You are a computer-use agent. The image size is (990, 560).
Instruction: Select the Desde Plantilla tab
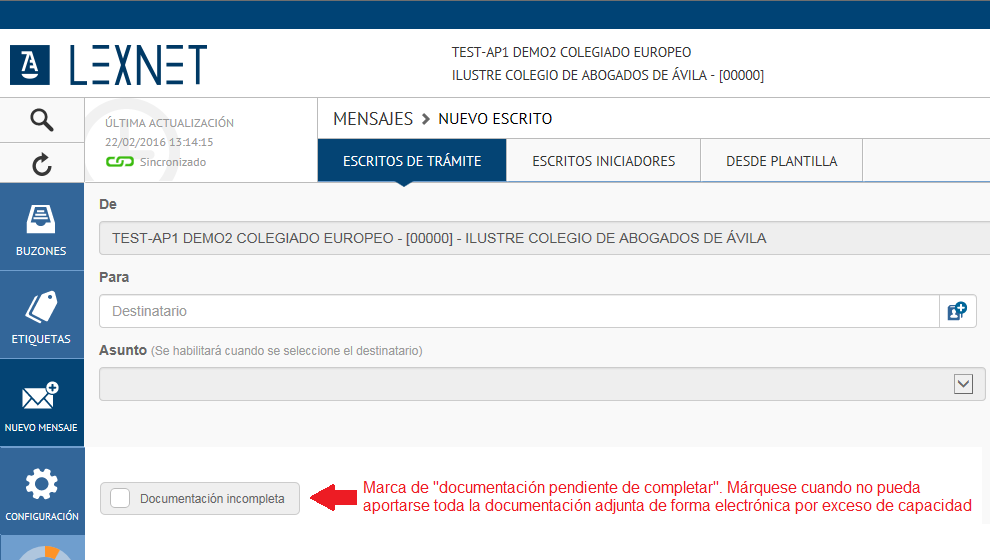(x=781, y=161)
